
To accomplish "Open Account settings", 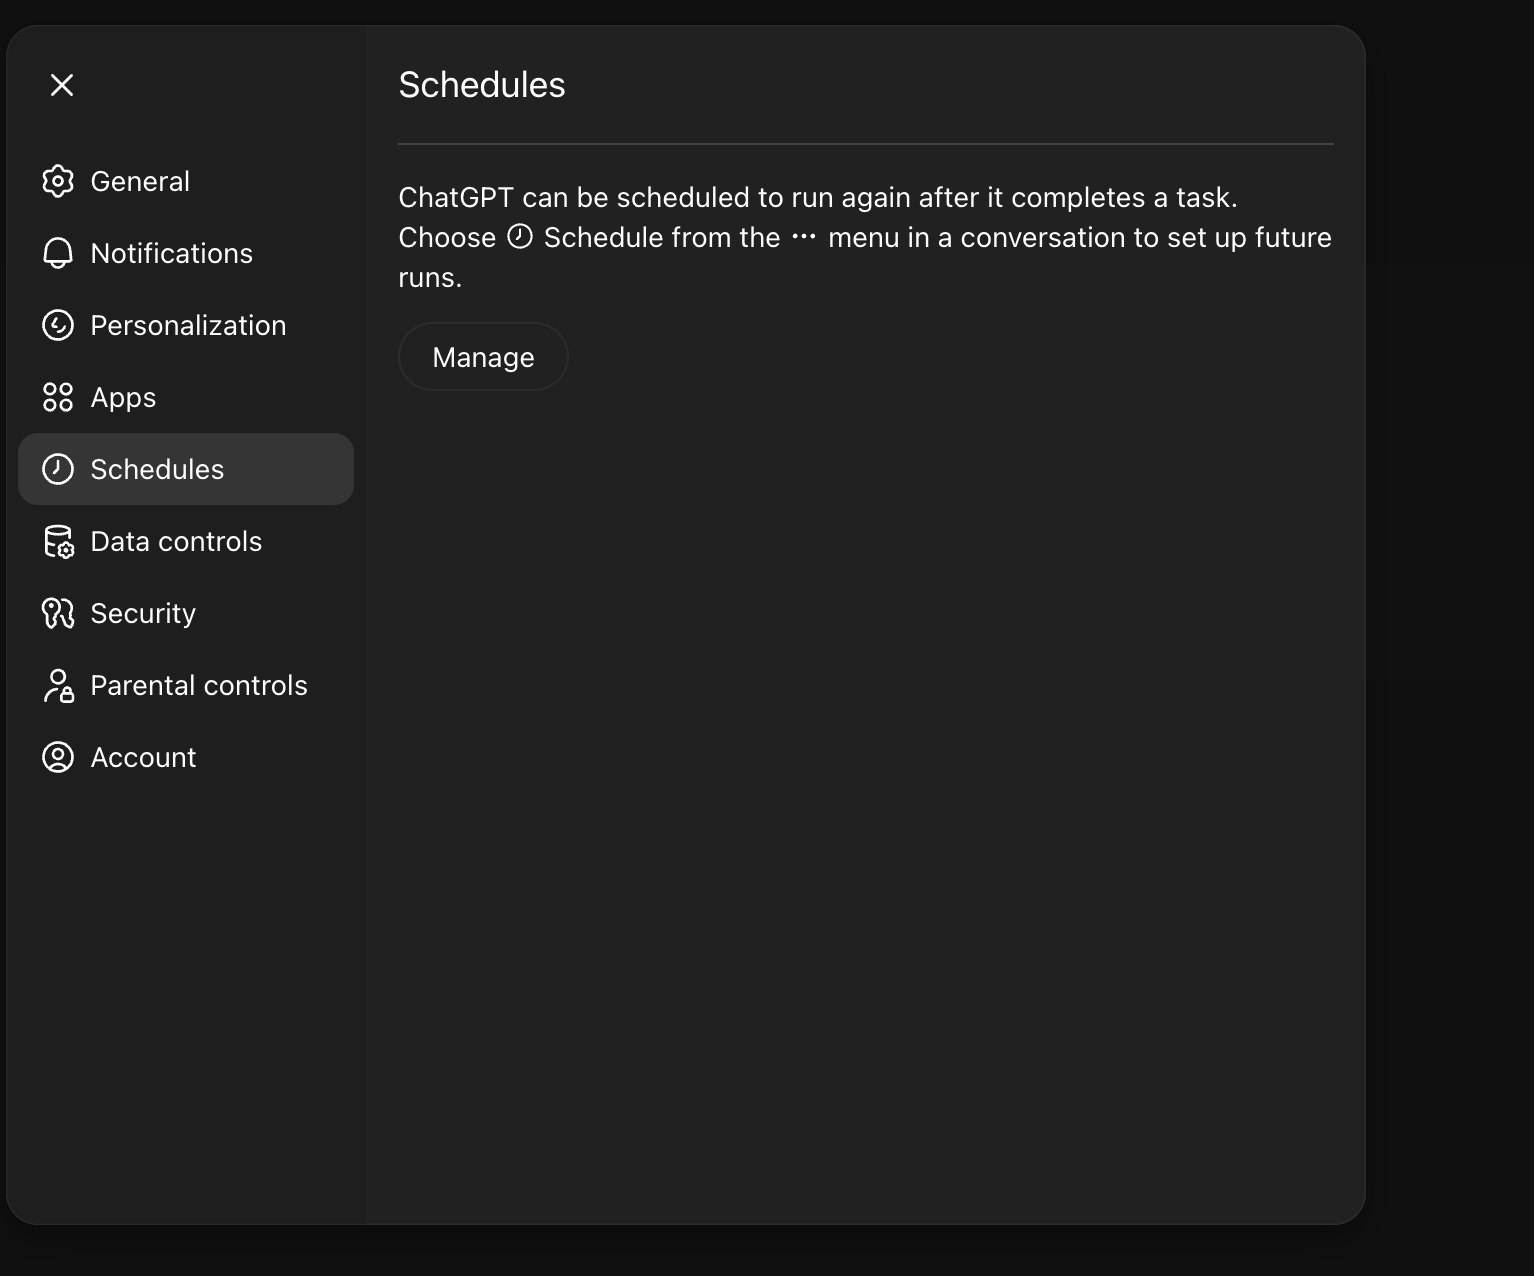I will [x=143, y=757].
